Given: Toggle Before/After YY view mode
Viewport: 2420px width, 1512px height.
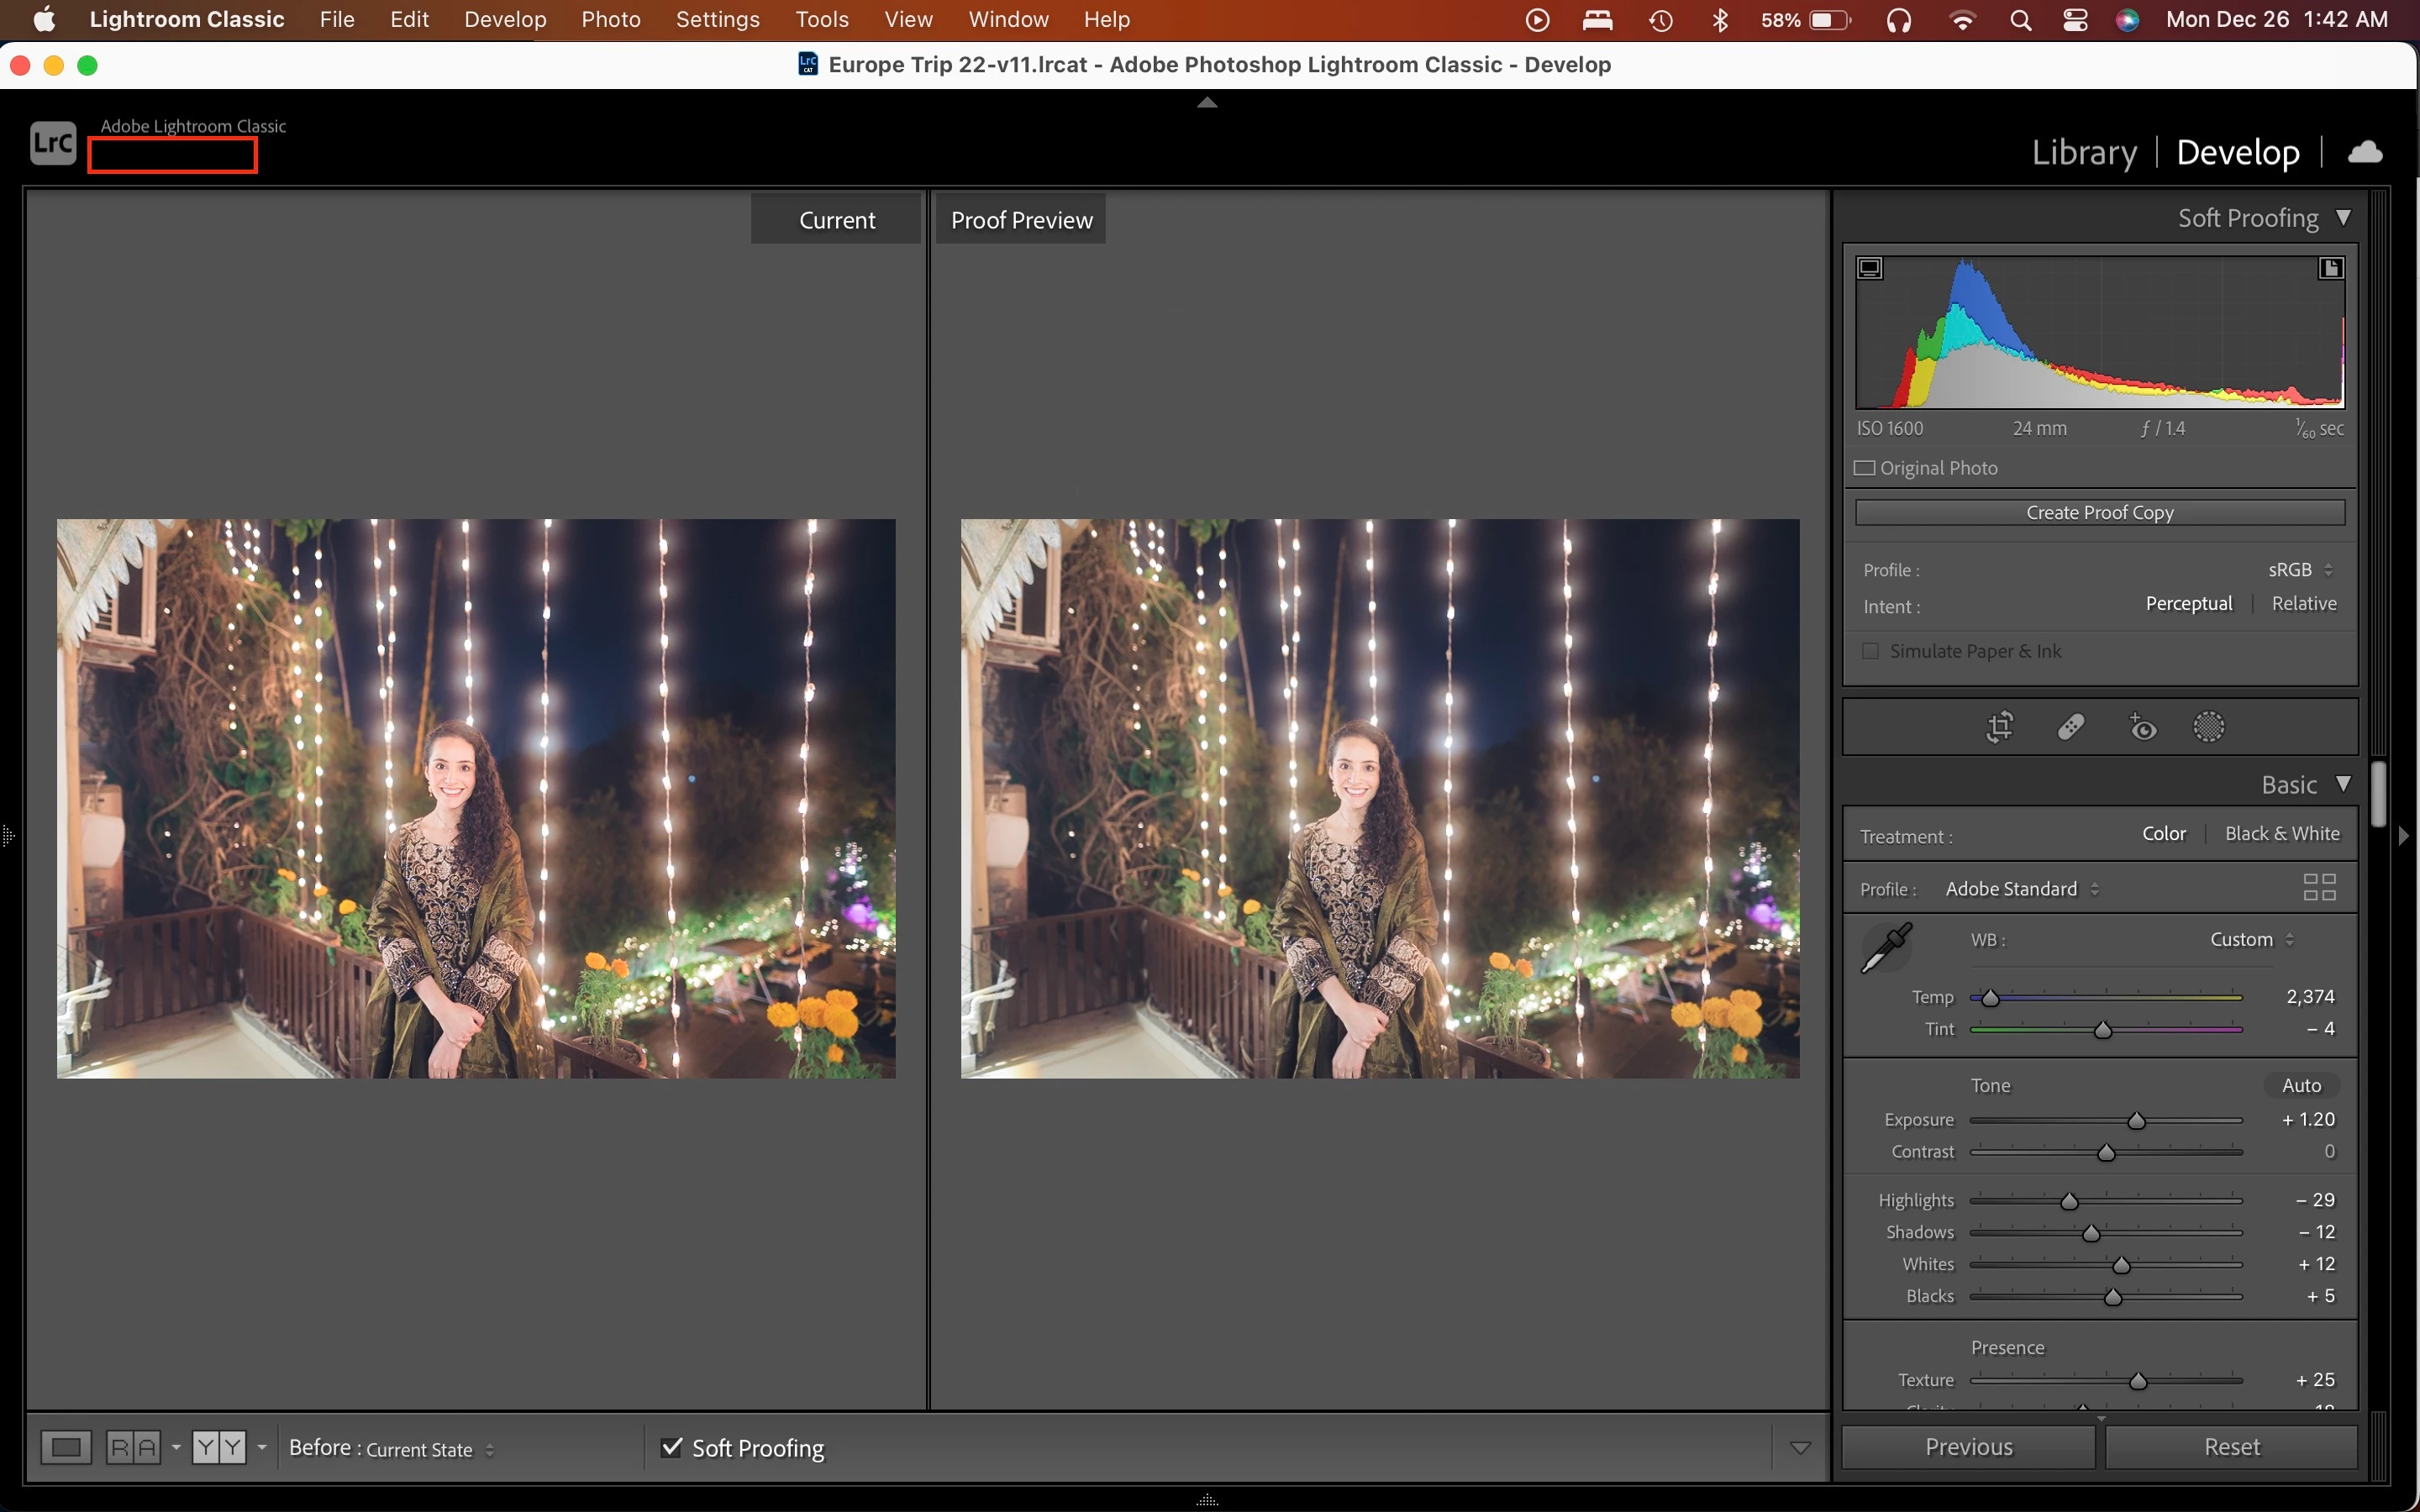Looking at the screenshot, I should (x=219, y=1447).
